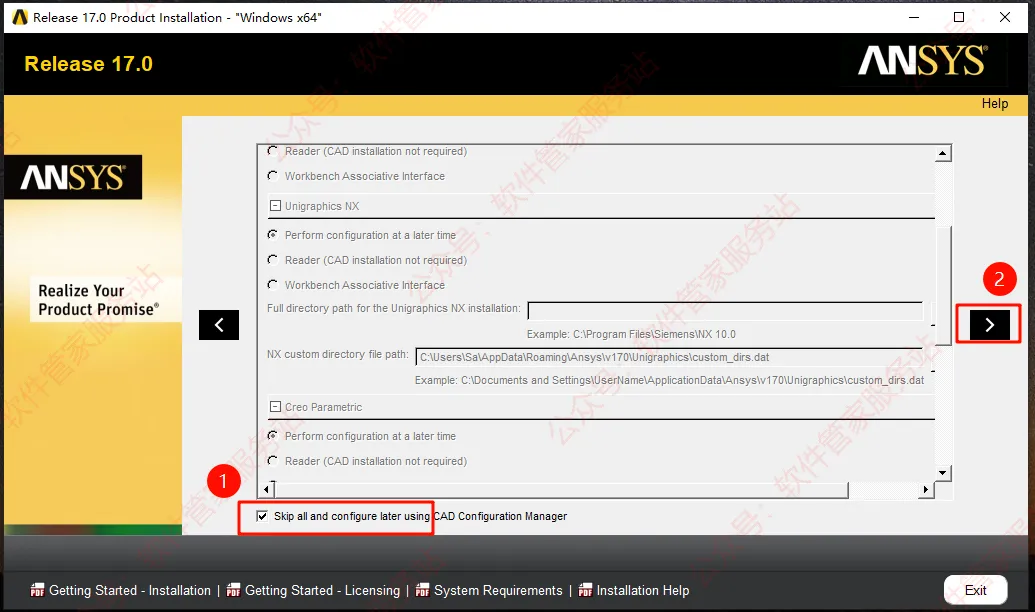1035x612 pixels.
Task: Click the Unigraphics NX installation path field
Action: 725,311
